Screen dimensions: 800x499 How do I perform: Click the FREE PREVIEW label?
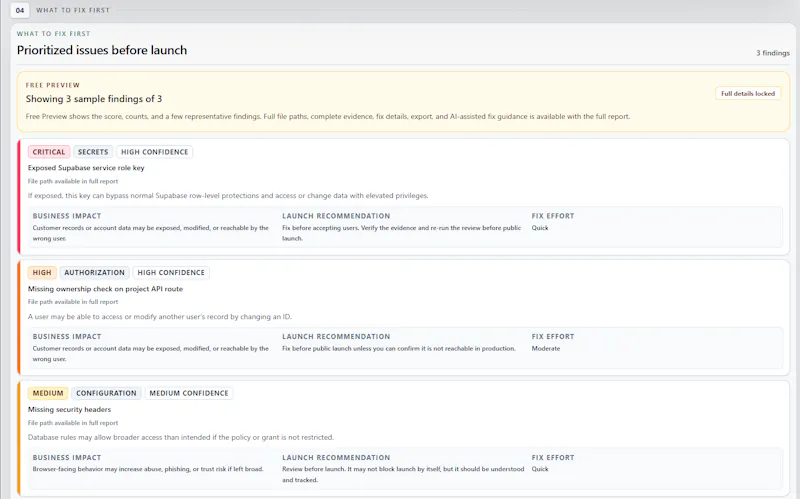click(53, 85)
